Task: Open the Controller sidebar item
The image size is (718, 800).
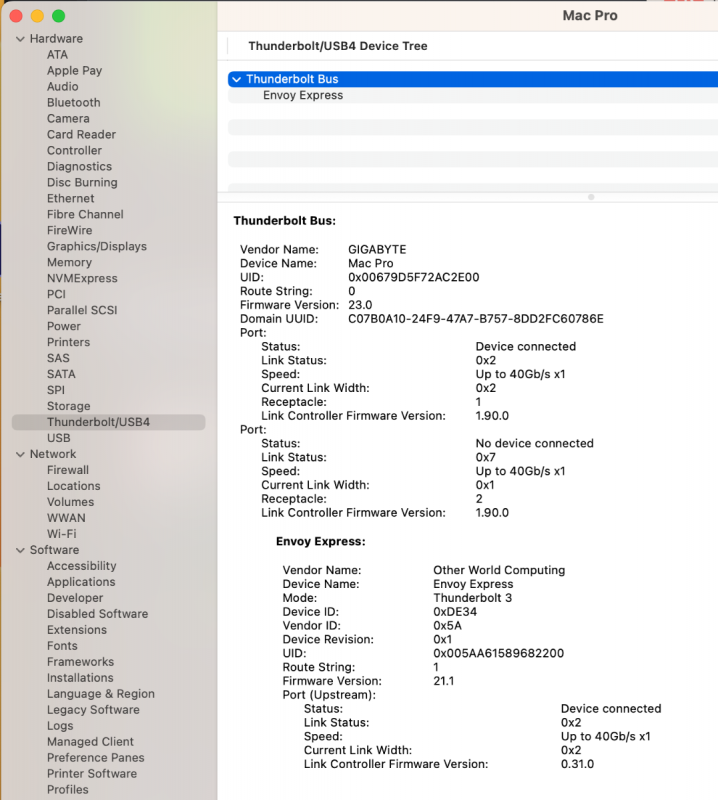Action: tap(75, 151)
